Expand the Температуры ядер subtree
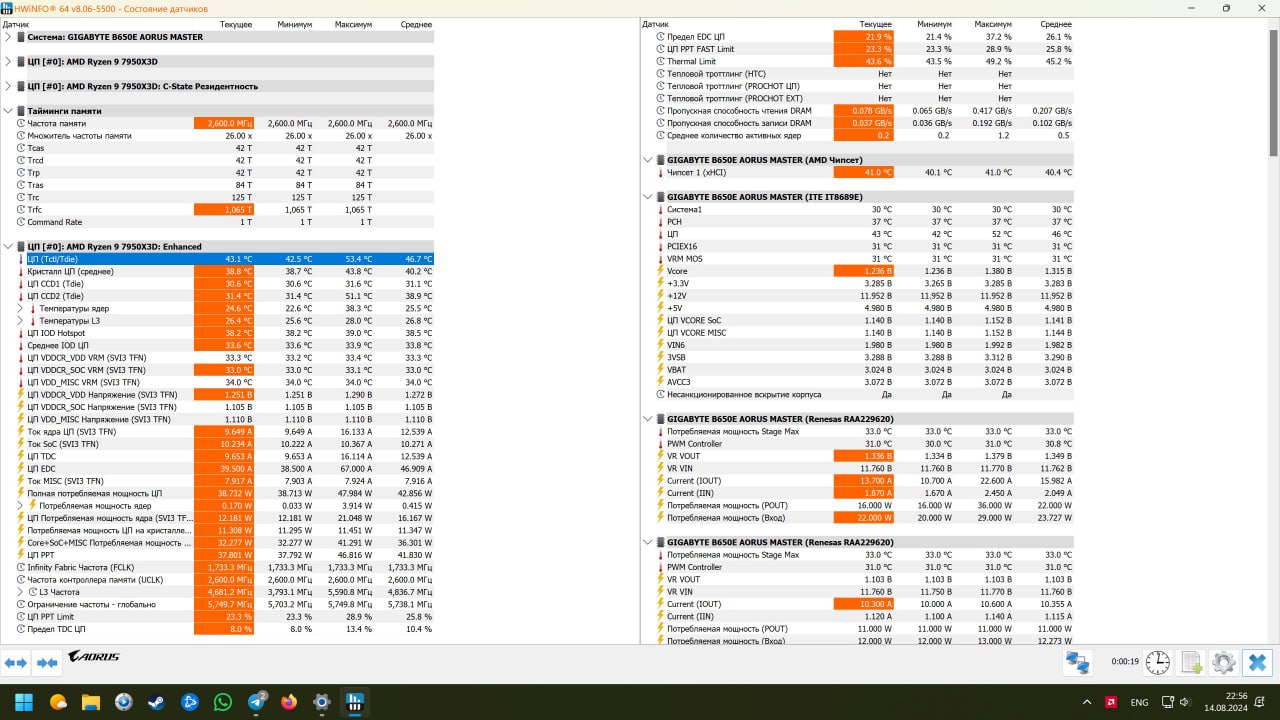1280x720 pixels. pyautogui.click(x=20, y=308)
